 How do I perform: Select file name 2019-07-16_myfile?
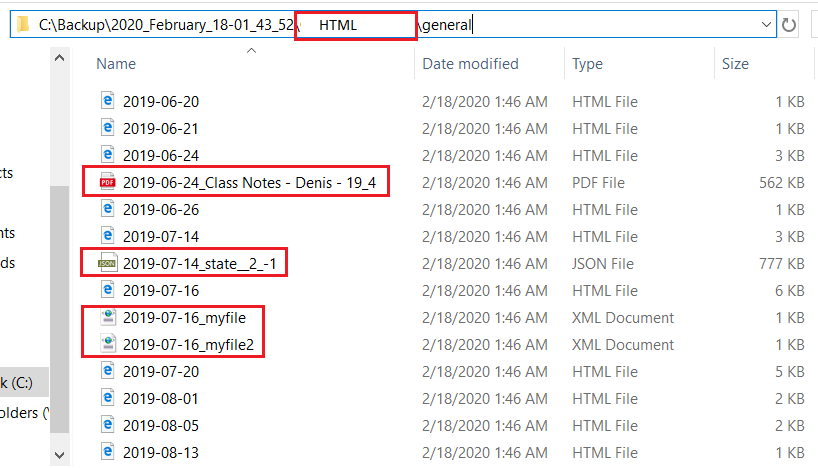pyautogui.click(x=184, y=318)
